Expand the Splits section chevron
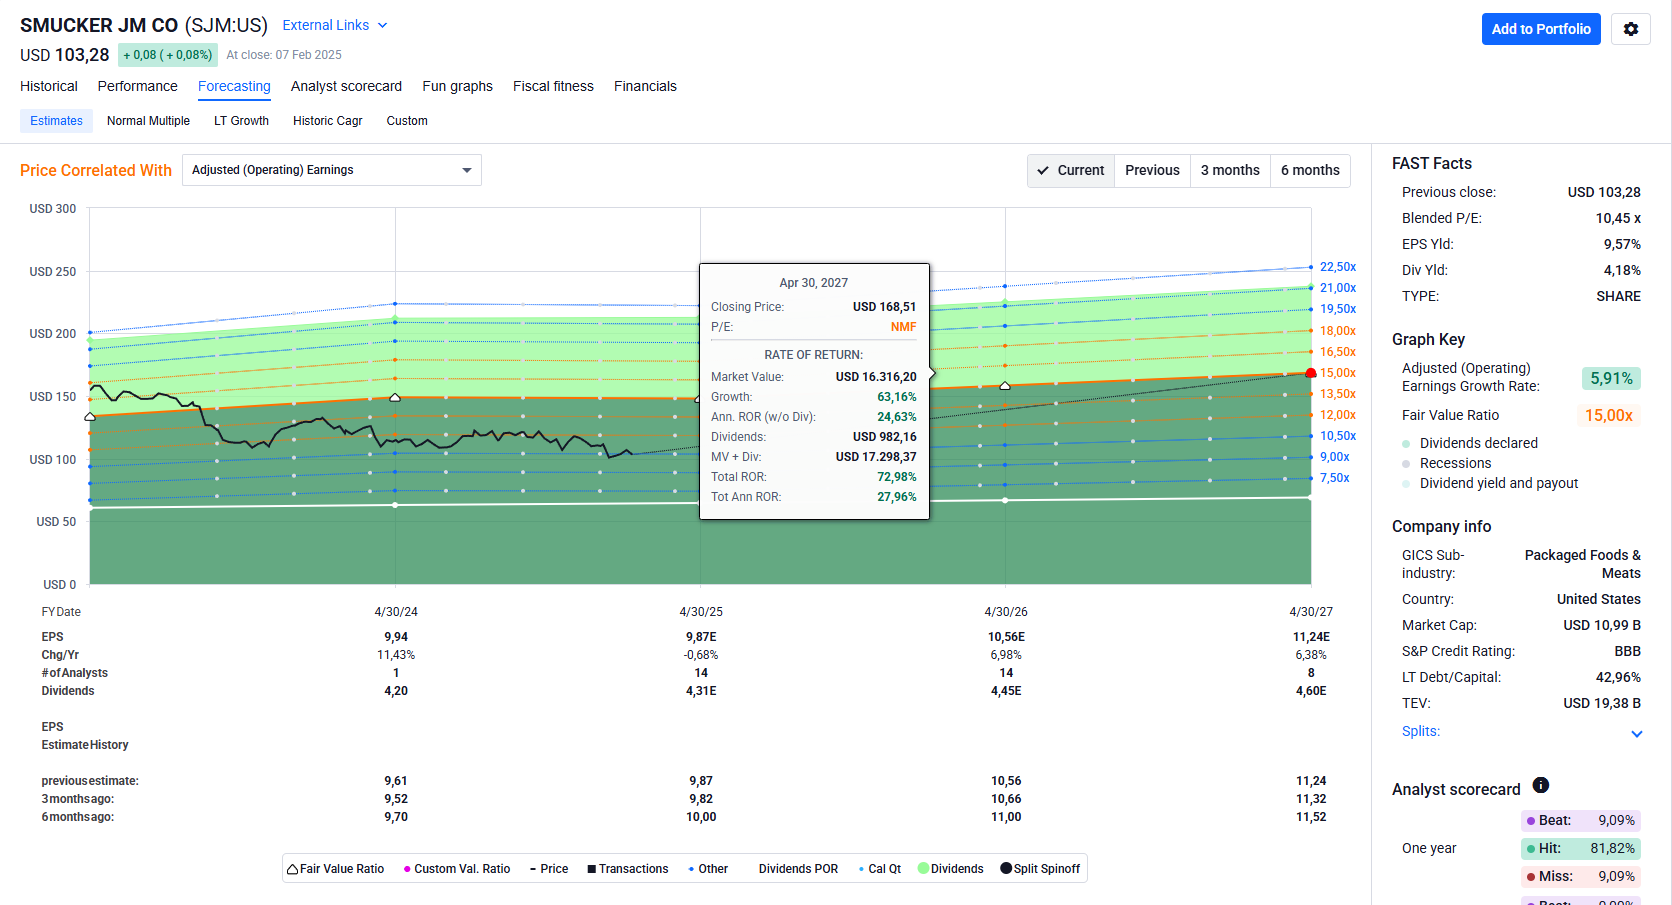This screenshot has height=905, width=1672. pos(1636,733)
